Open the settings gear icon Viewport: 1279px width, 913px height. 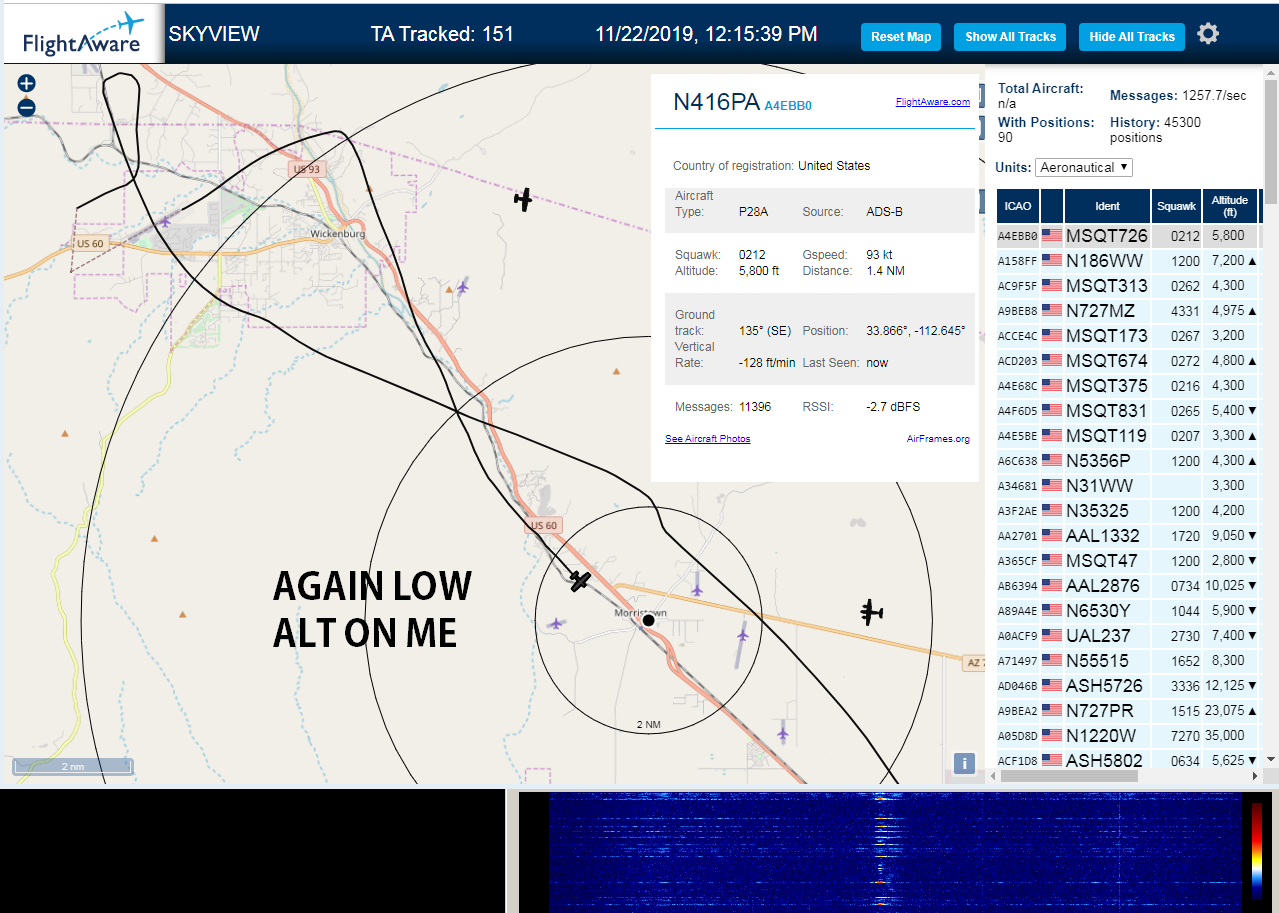tap(1208, 34)
